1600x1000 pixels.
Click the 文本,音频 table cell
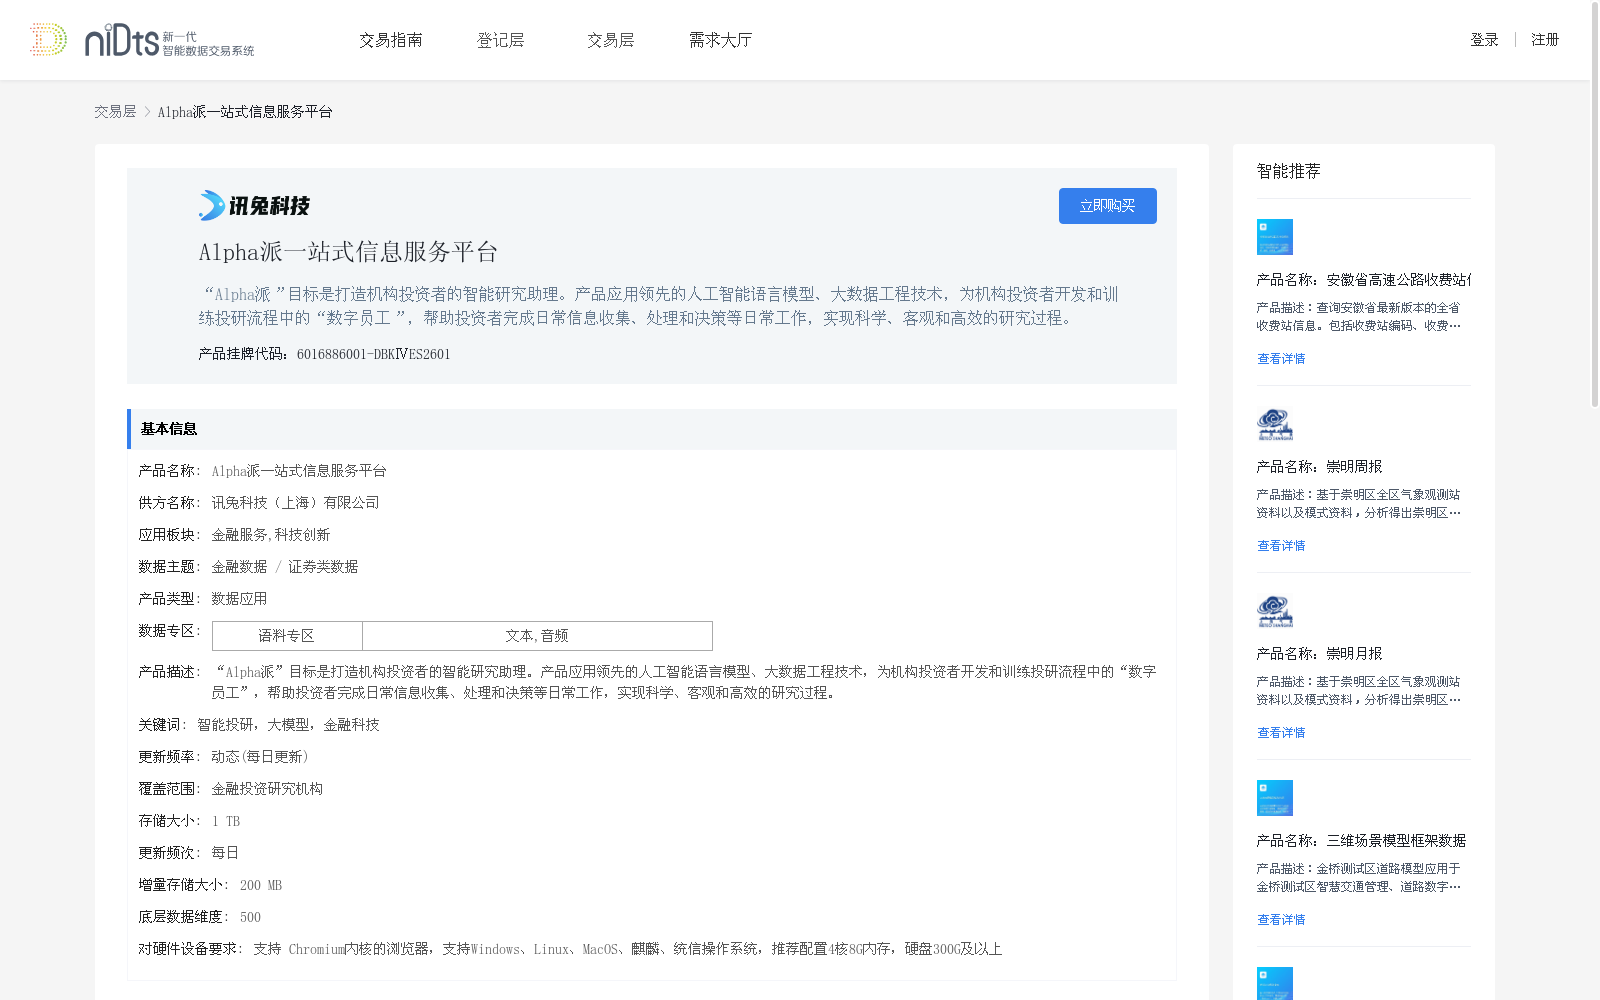[x=537, y=636]
